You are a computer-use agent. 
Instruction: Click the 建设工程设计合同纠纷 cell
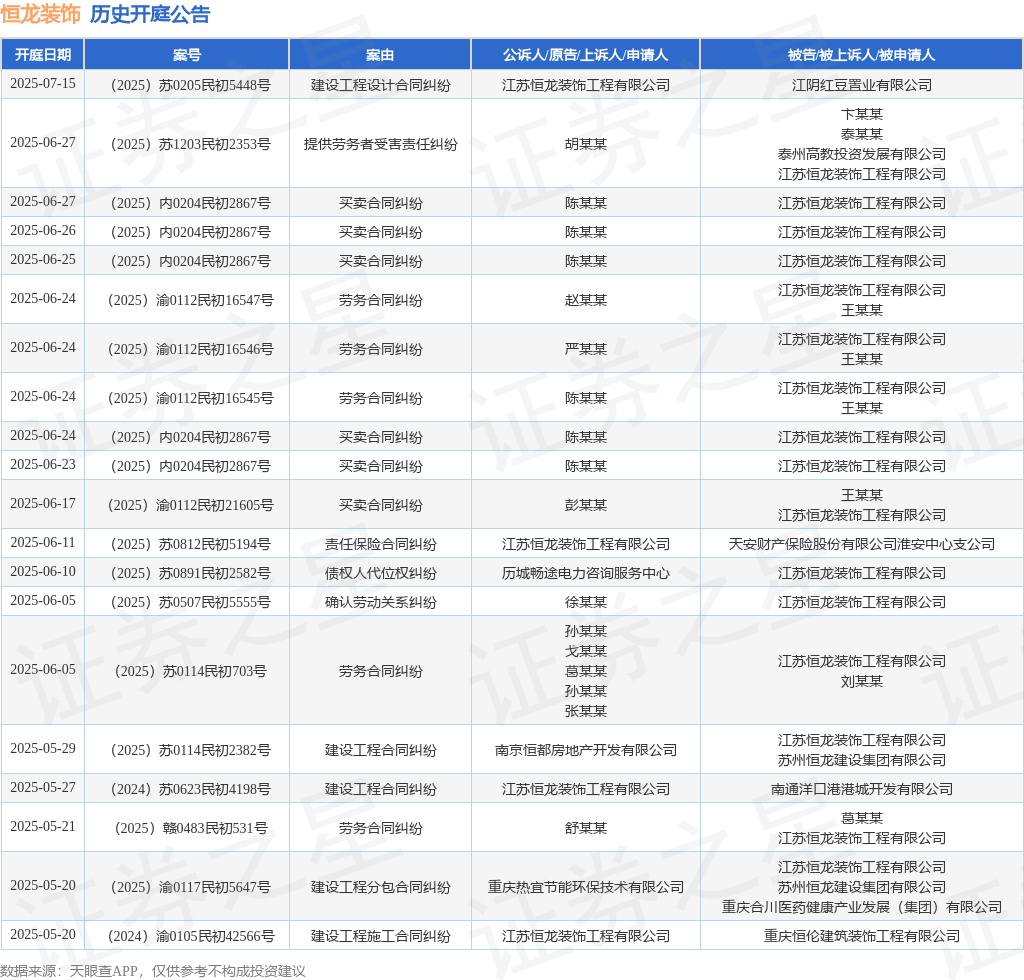[x=380, y=85]
